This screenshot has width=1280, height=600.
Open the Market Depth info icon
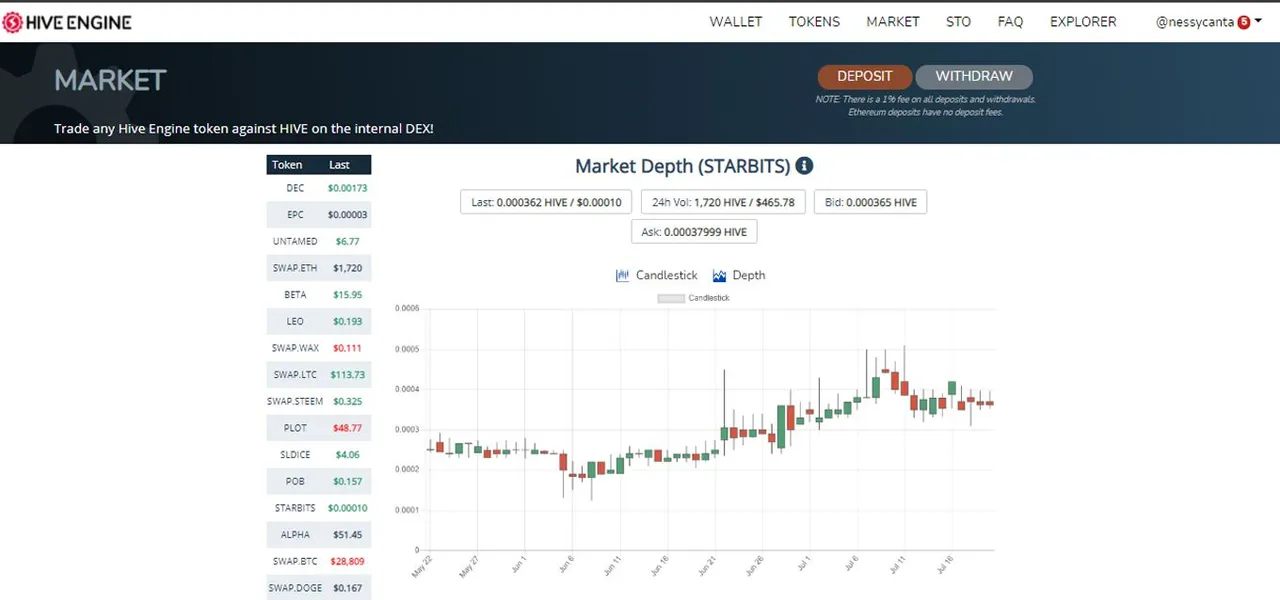point(804,166)
